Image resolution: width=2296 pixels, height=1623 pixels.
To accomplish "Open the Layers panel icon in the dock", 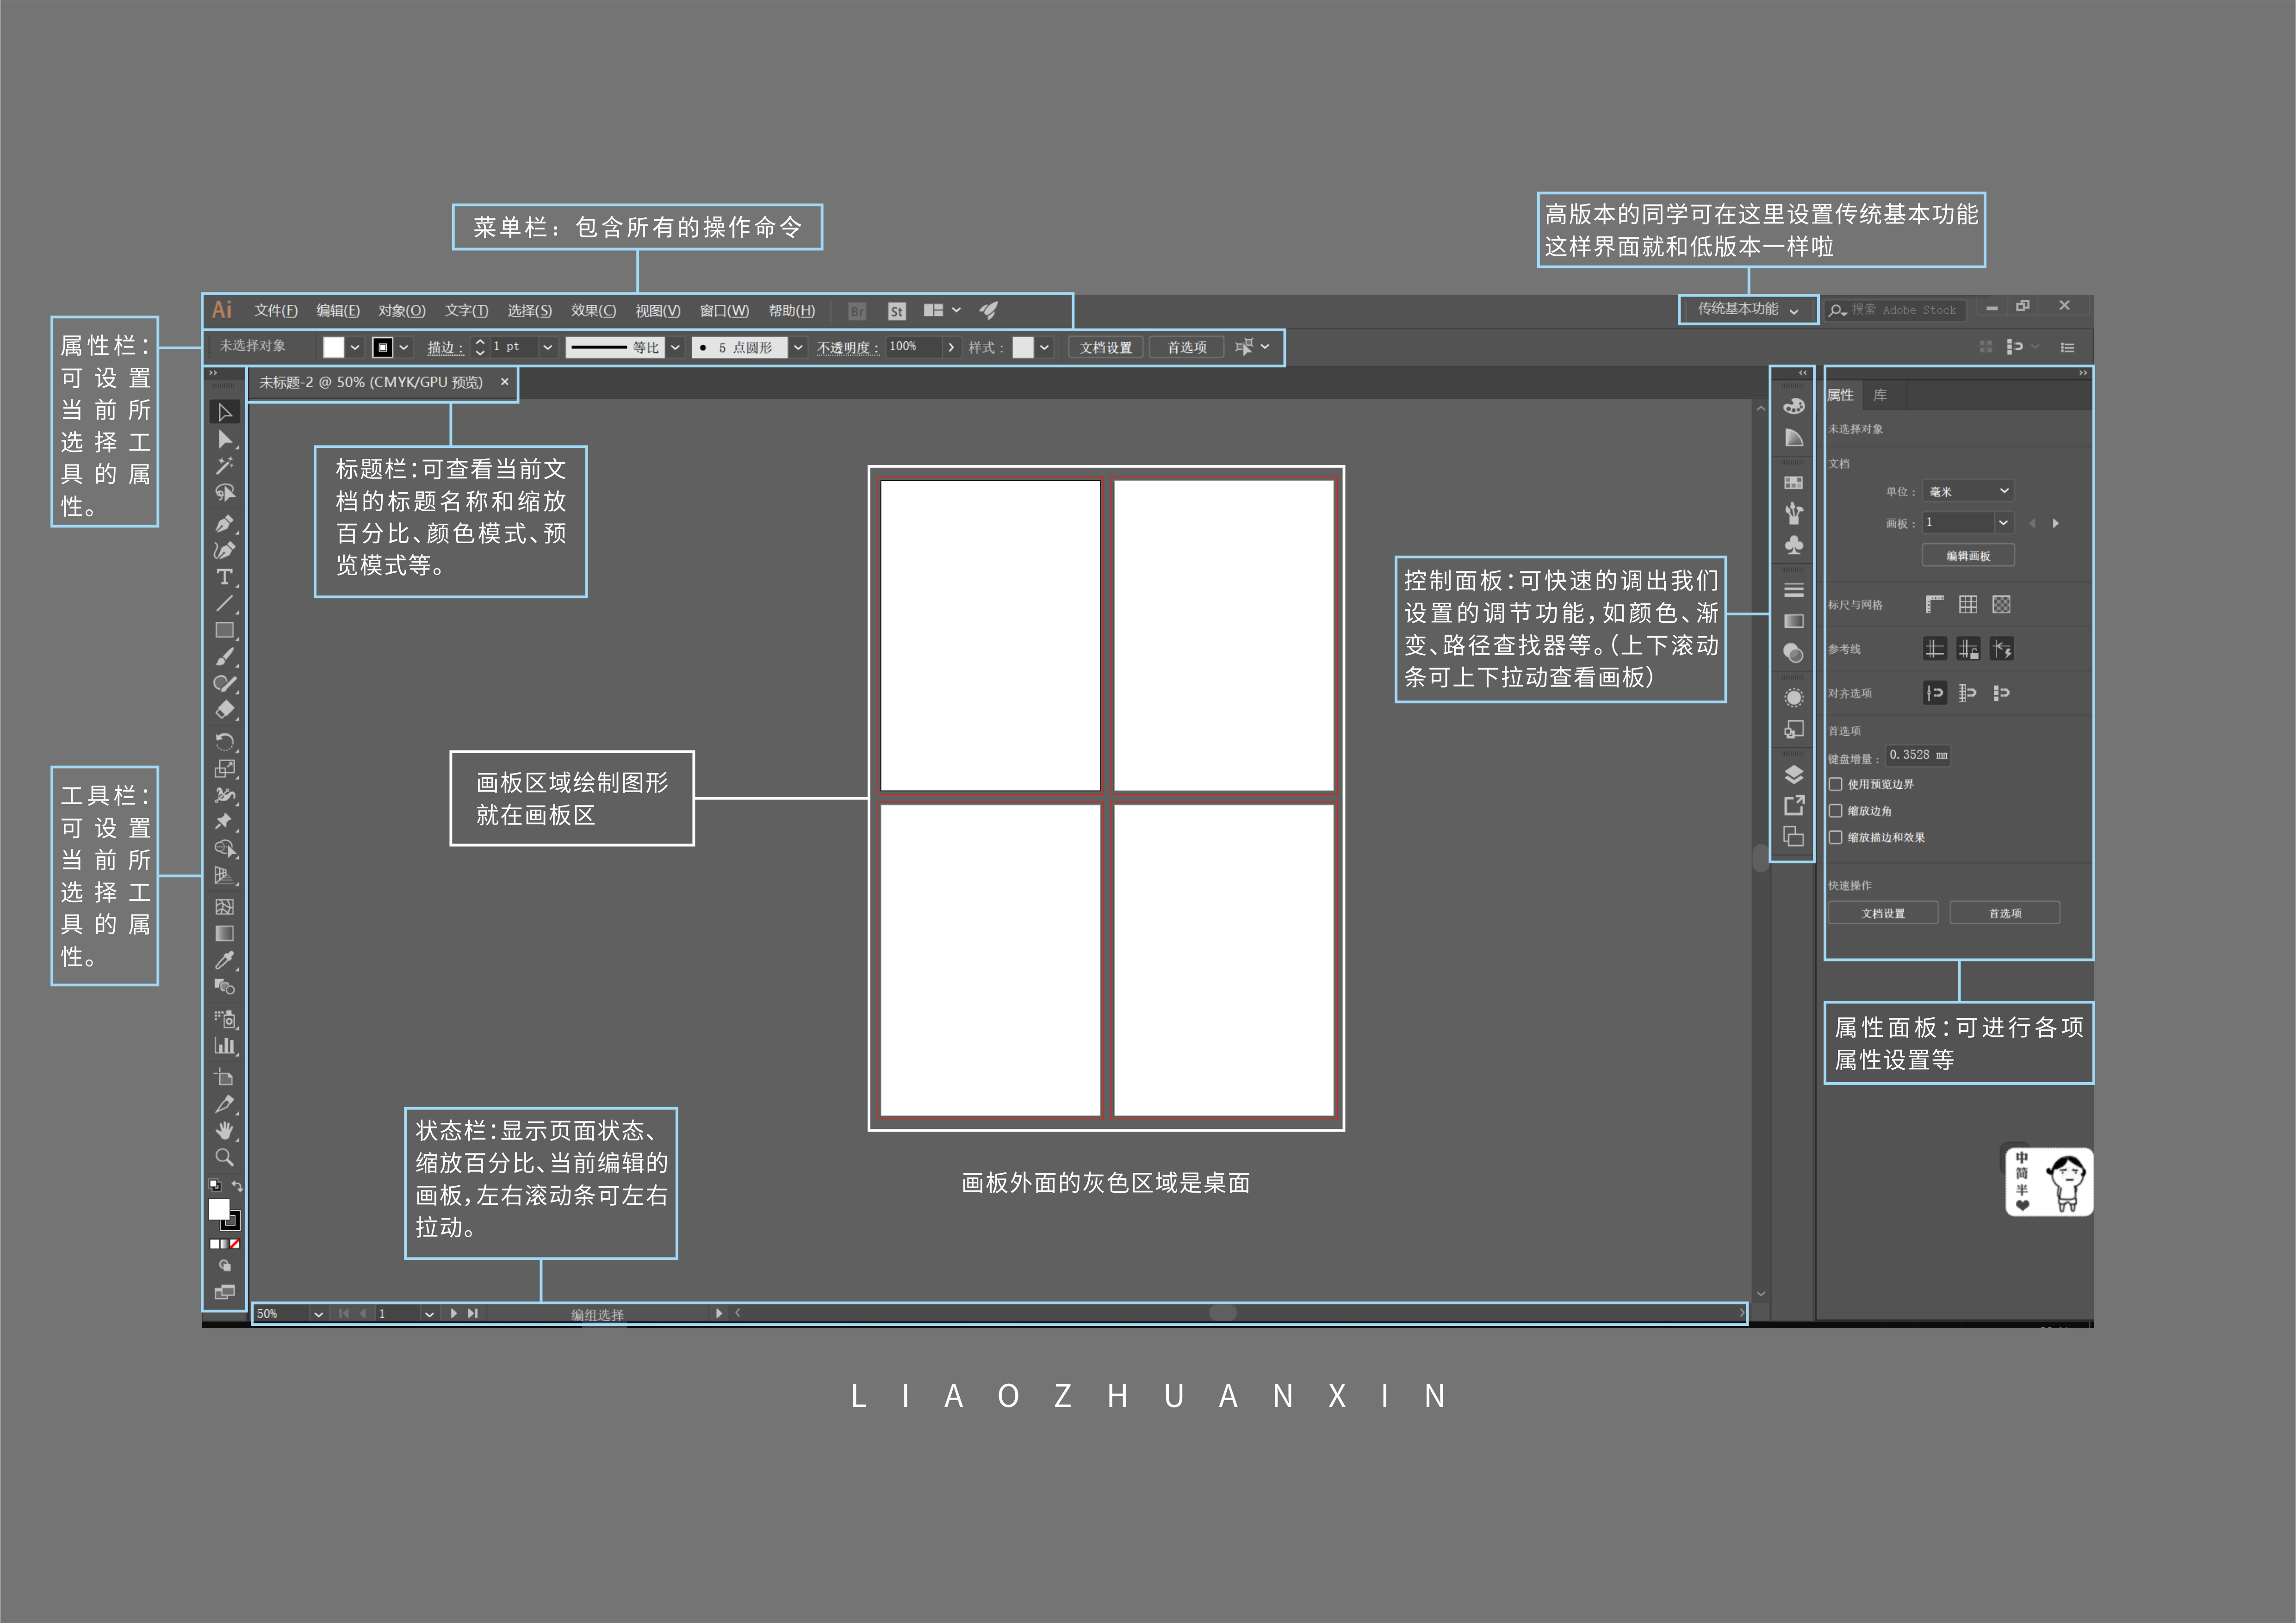I will [1793, 774].
